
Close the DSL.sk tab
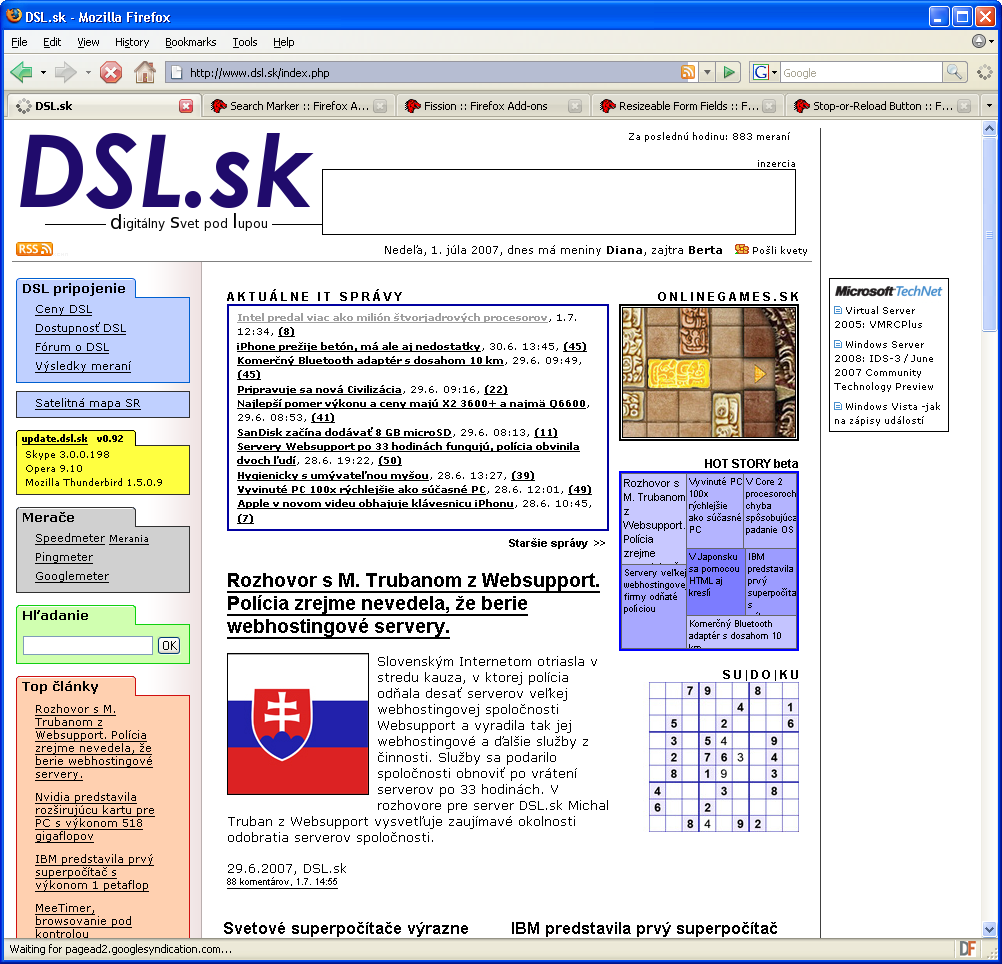[x=186, y=106]
